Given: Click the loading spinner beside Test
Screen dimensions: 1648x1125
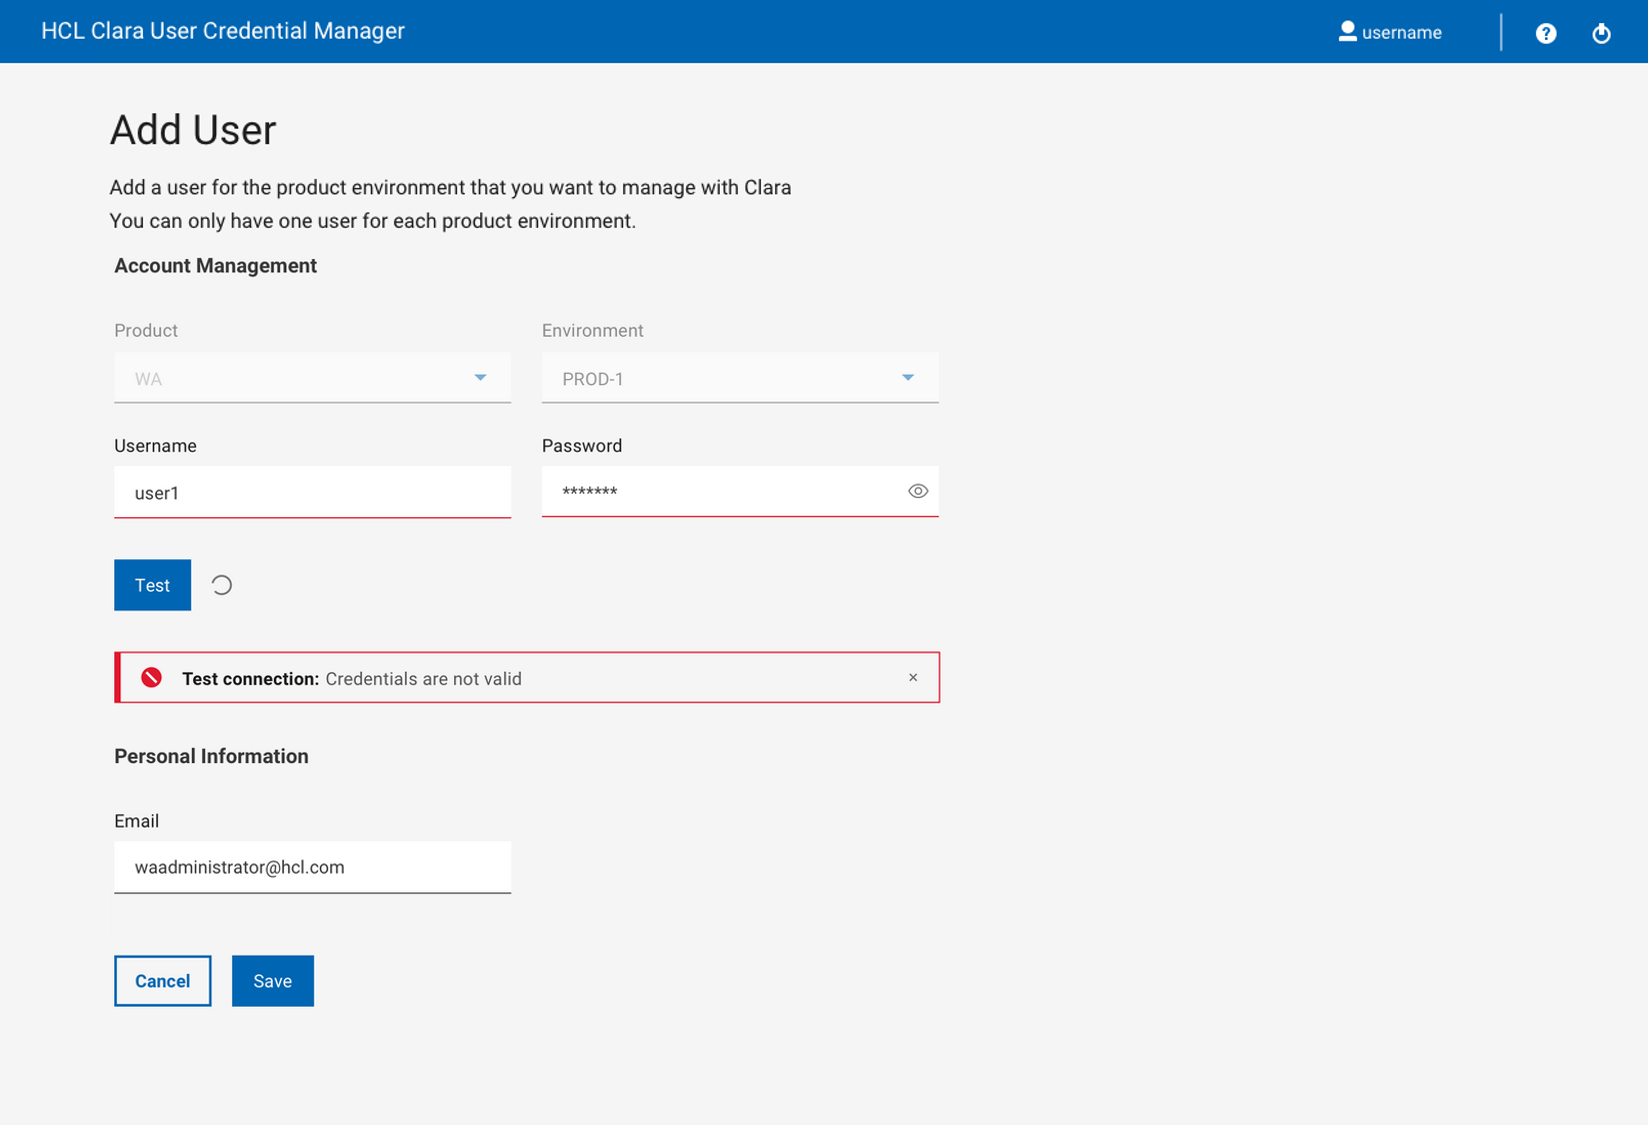Looking at the screenshot, I should 222,585.
